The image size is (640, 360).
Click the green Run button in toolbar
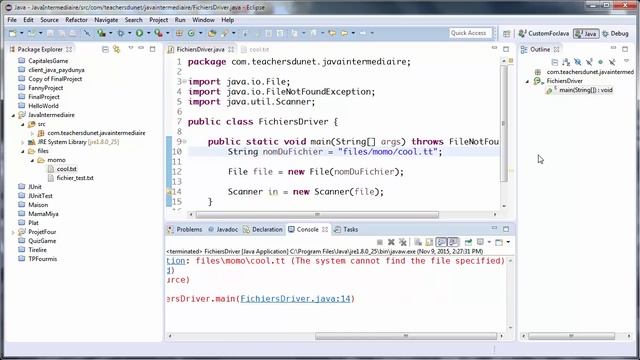(x=140, y=33)
